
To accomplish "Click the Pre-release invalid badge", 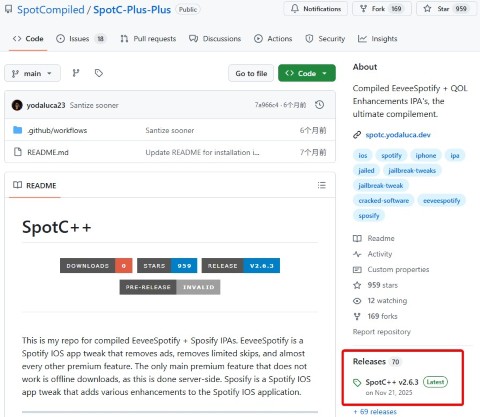I will [x=170, y=287].
